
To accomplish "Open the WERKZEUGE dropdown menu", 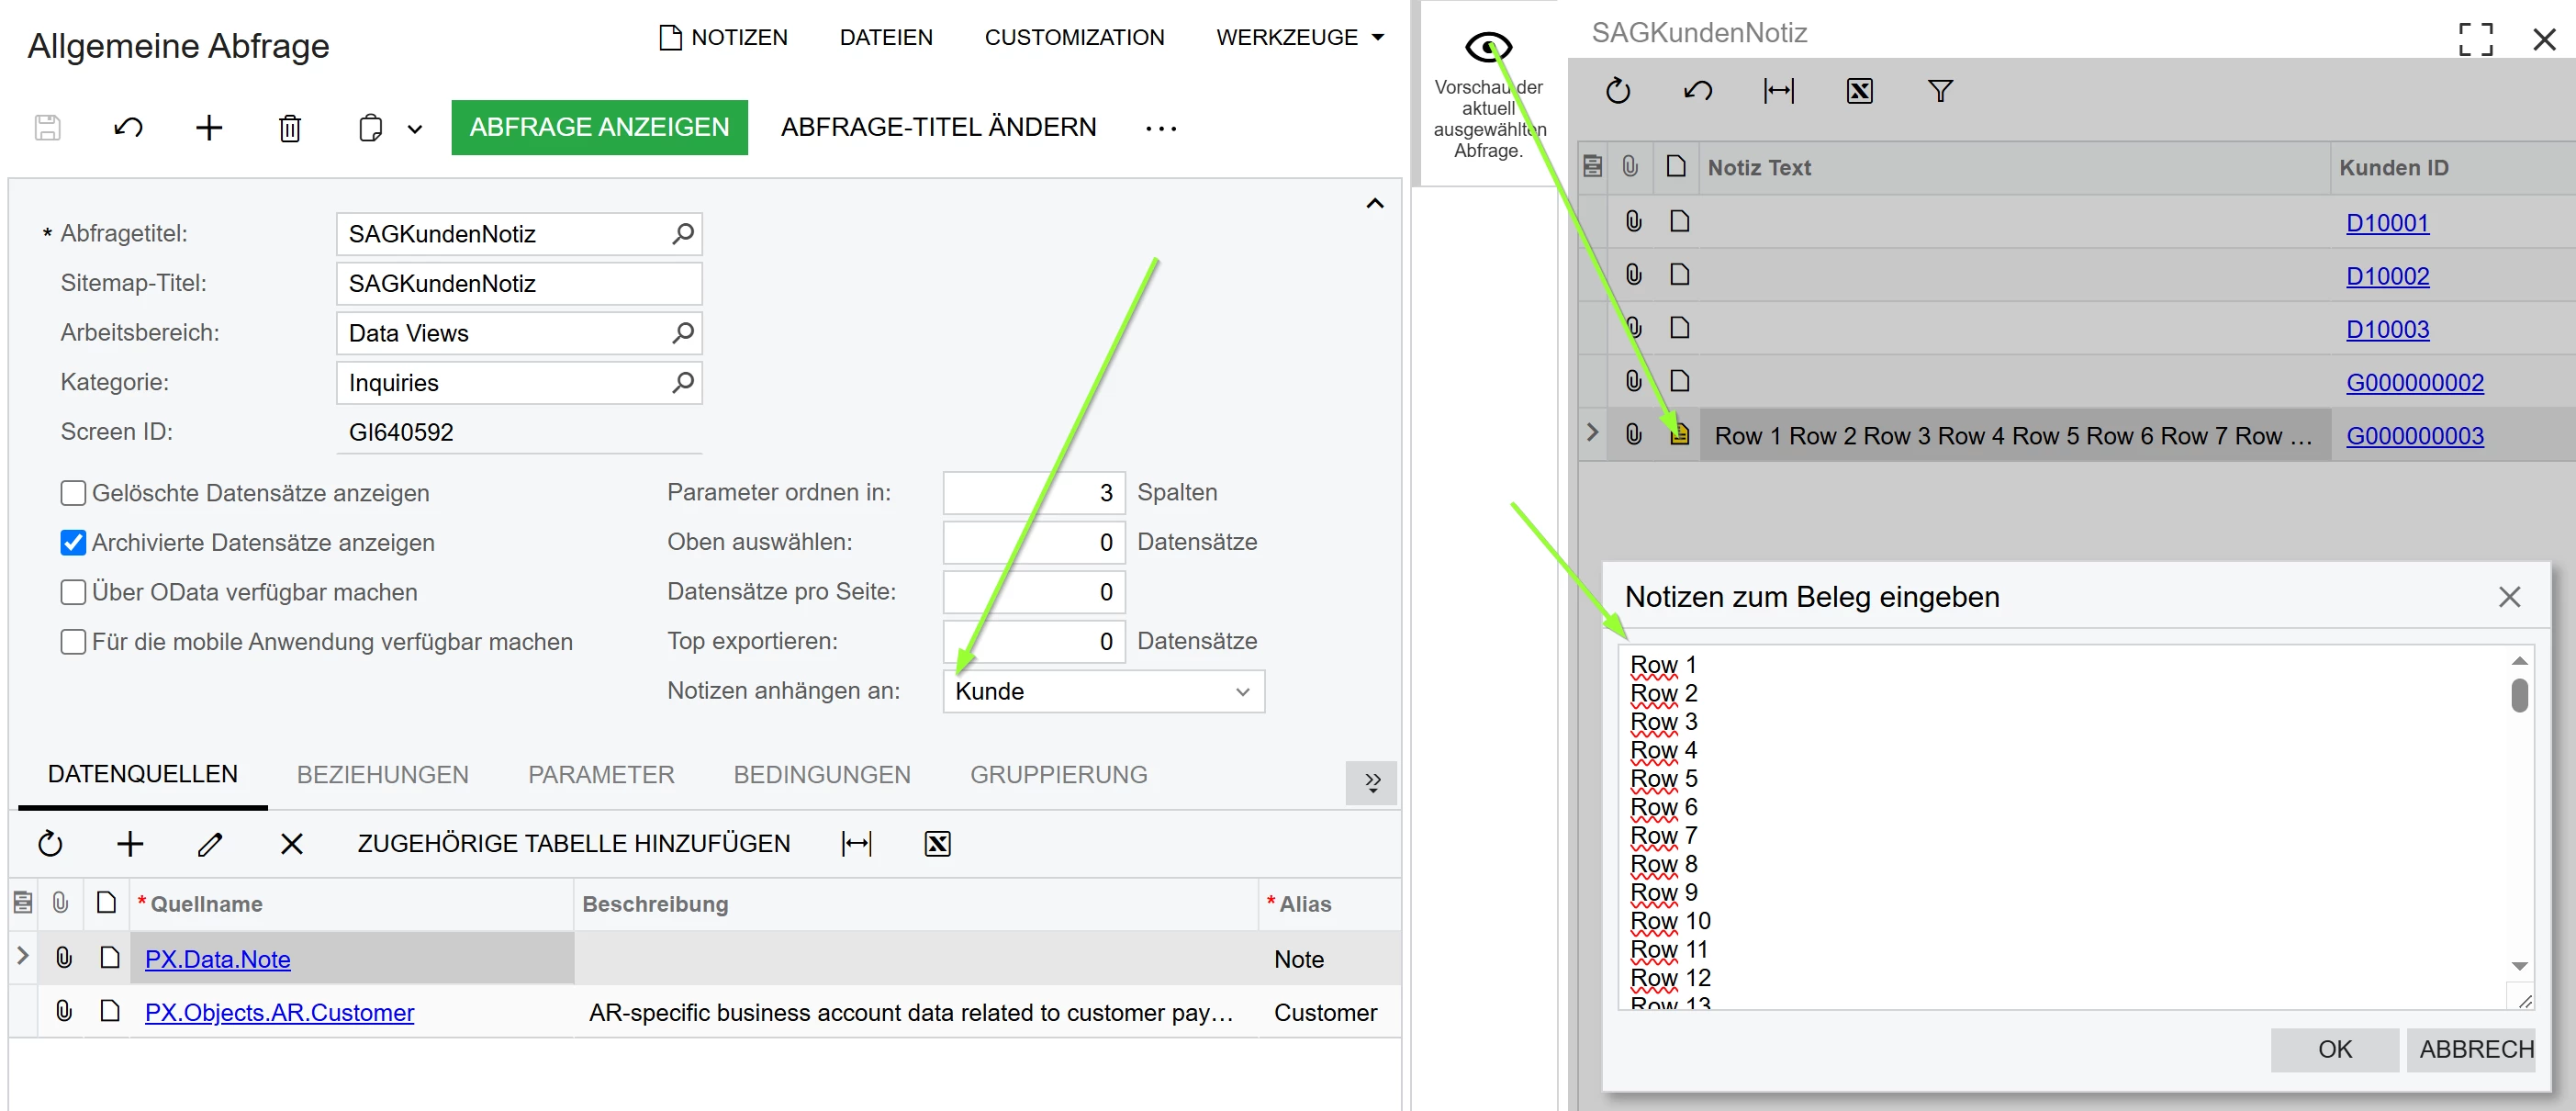I will (x=1299, y=37).
